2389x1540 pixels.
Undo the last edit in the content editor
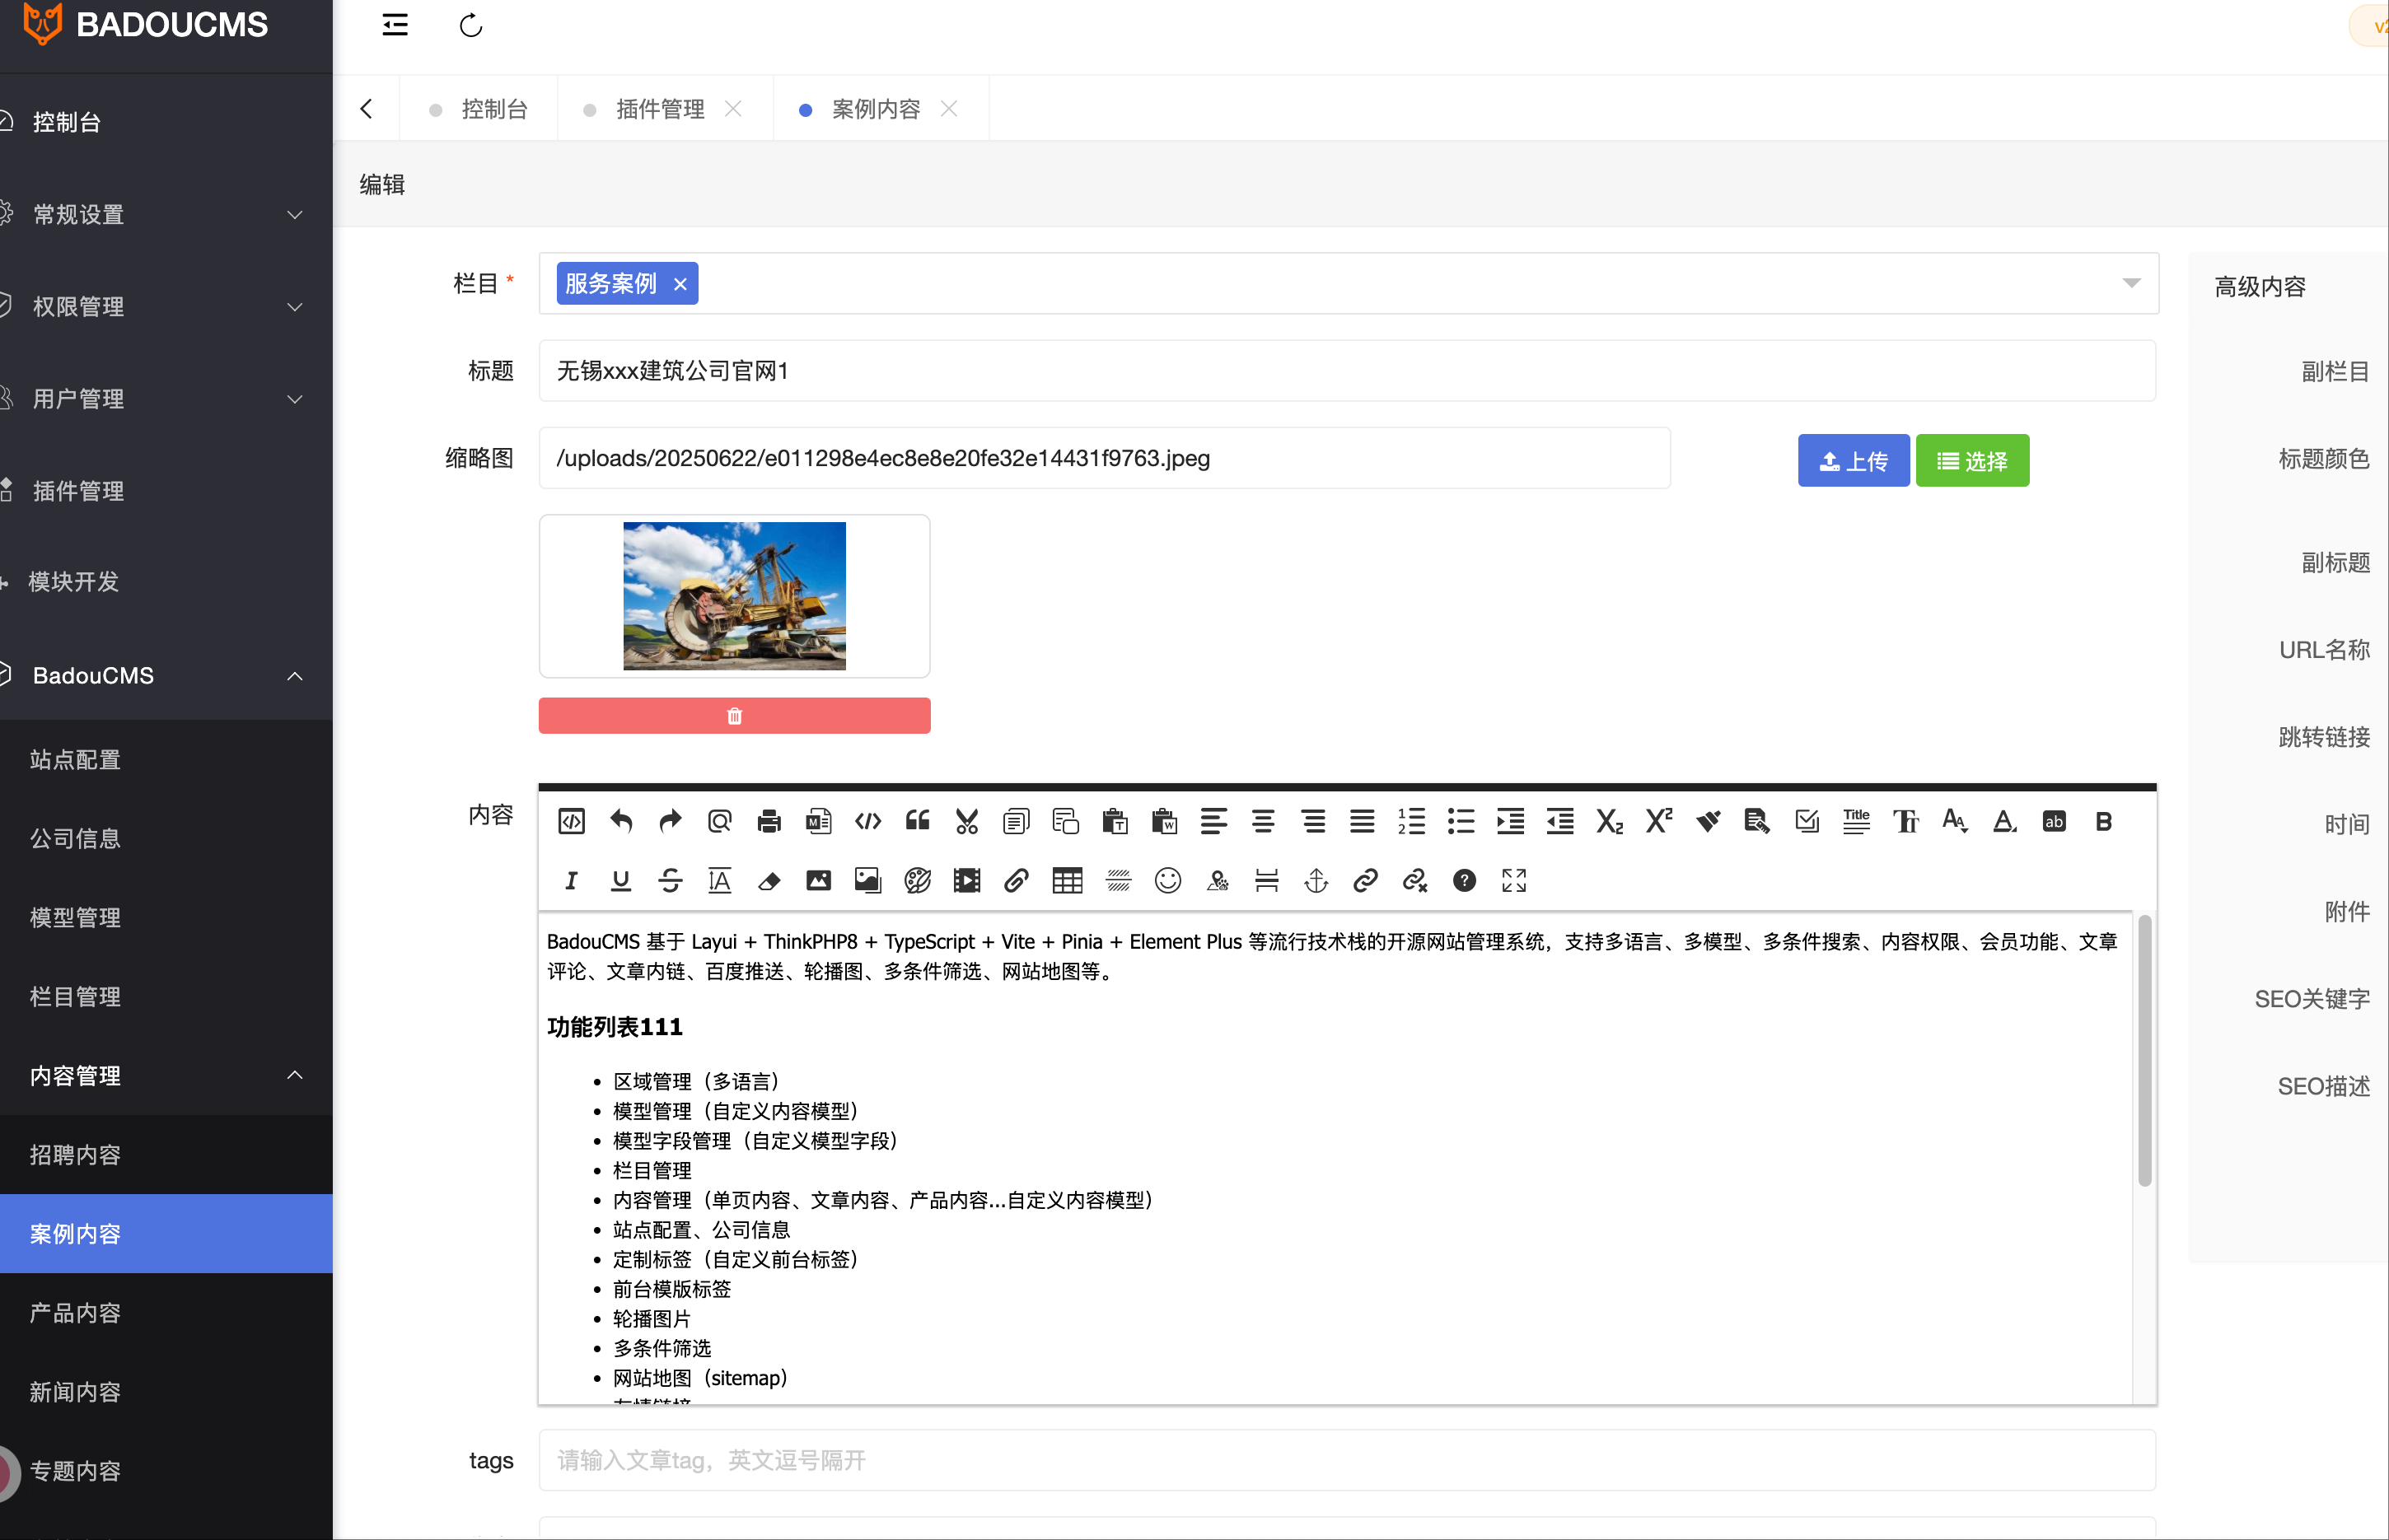[621, 821]
